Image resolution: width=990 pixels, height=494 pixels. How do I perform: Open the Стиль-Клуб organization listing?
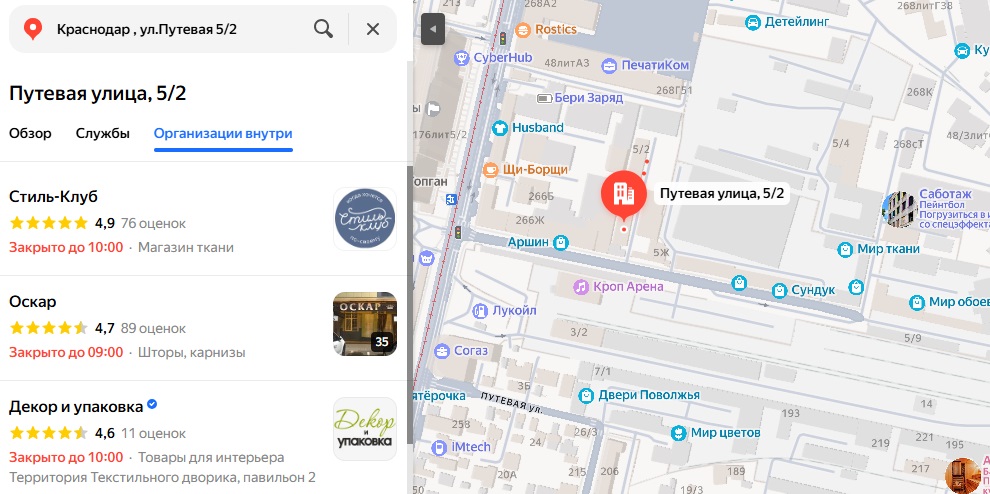(53, 196)
